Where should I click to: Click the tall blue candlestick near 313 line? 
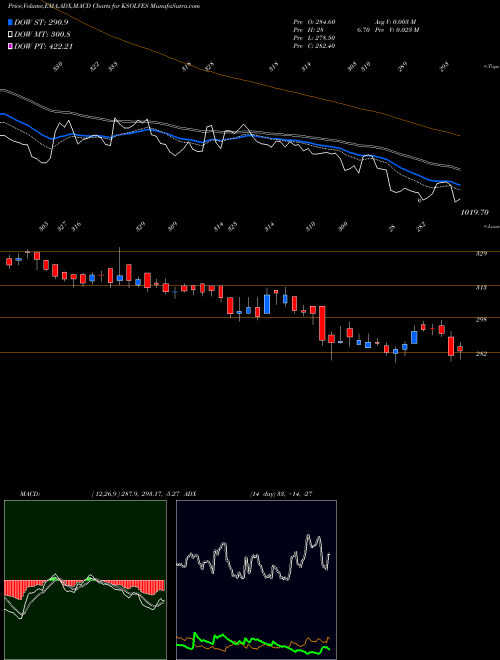[267, 304]
